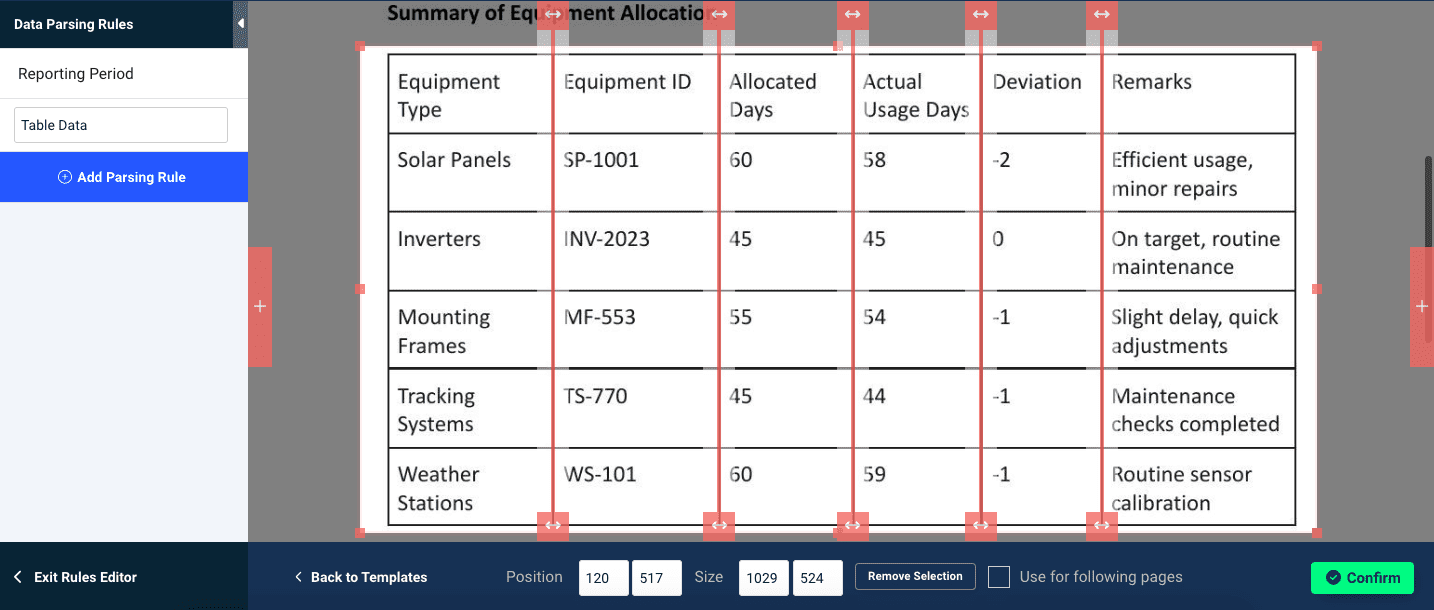Click the plus handle on the right table edge
Image resolution: width=1434 pixels, height=610 pixels.
[1421, 307]
